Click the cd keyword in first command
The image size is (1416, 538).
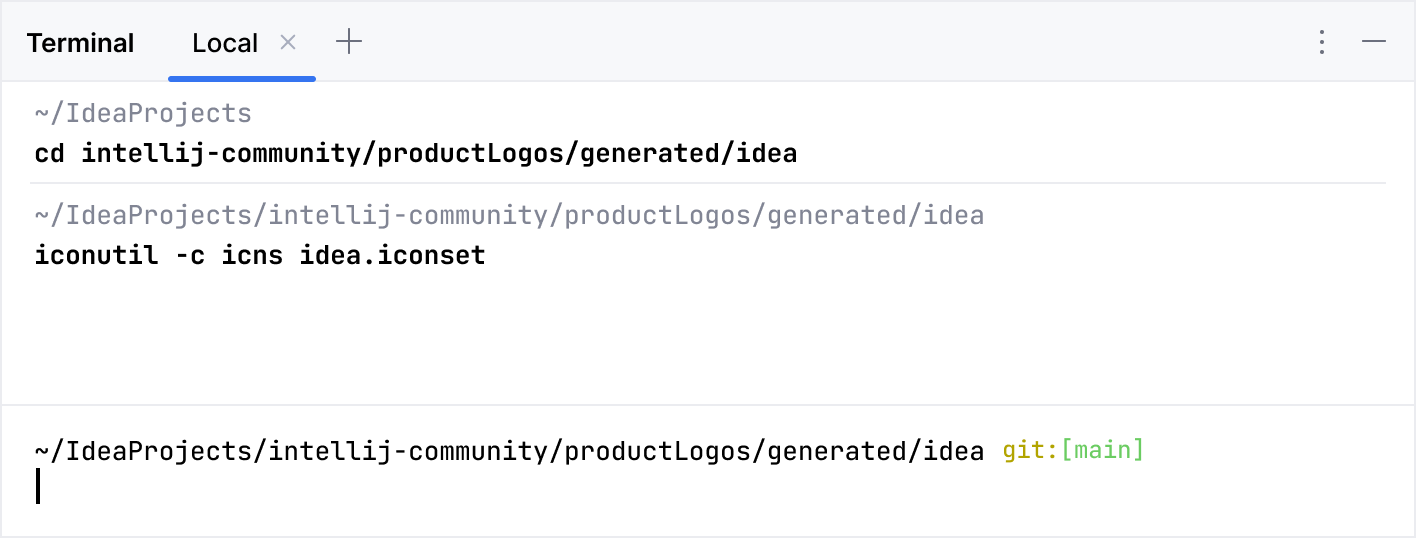pos(49,155)
